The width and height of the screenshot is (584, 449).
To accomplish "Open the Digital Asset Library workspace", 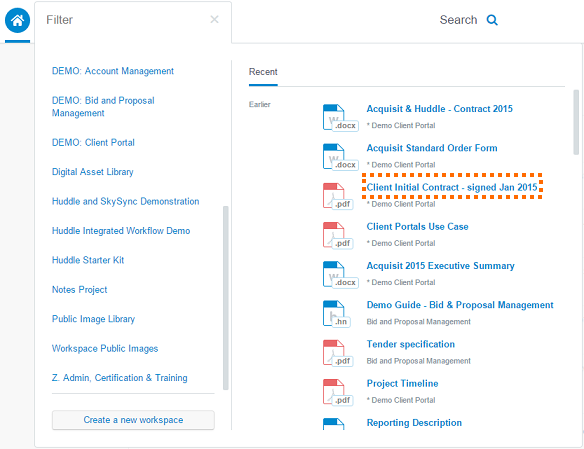I will pyautogui.click(x=93, y=172).
